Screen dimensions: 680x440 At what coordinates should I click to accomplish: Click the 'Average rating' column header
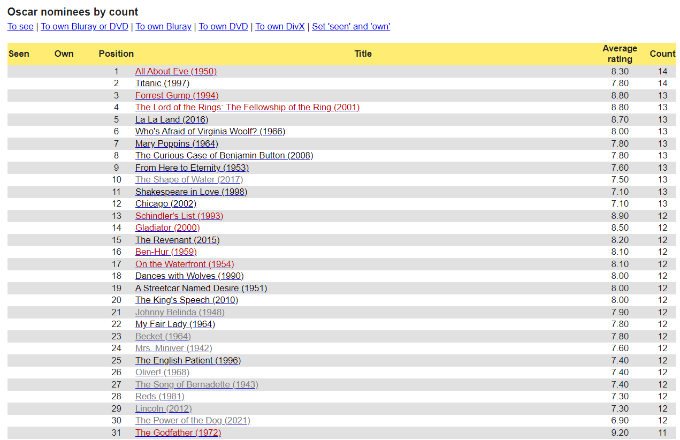click(x=619, y=53)
